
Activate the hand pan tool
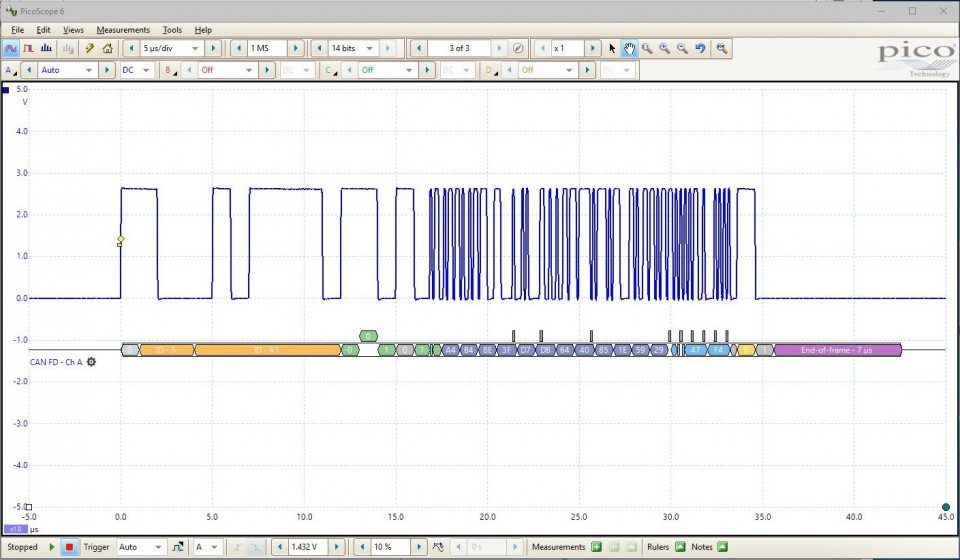tap(629, 48)
